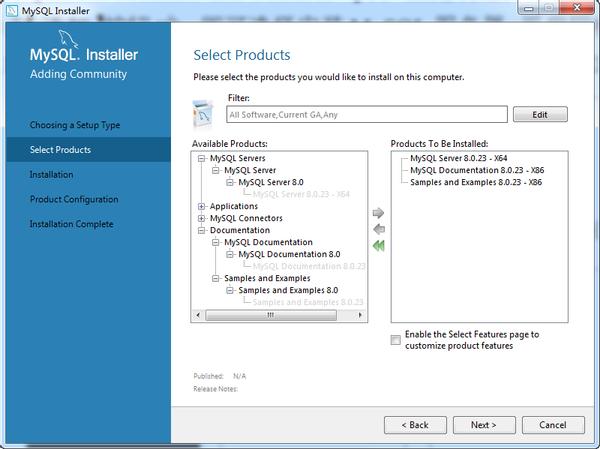Click the filter document icon
600x449 pixels.
205,113
